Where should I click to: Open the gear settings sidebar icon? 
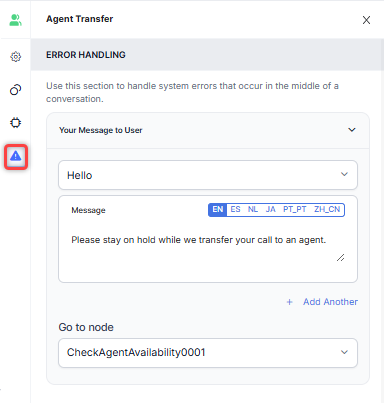(15, 57)
